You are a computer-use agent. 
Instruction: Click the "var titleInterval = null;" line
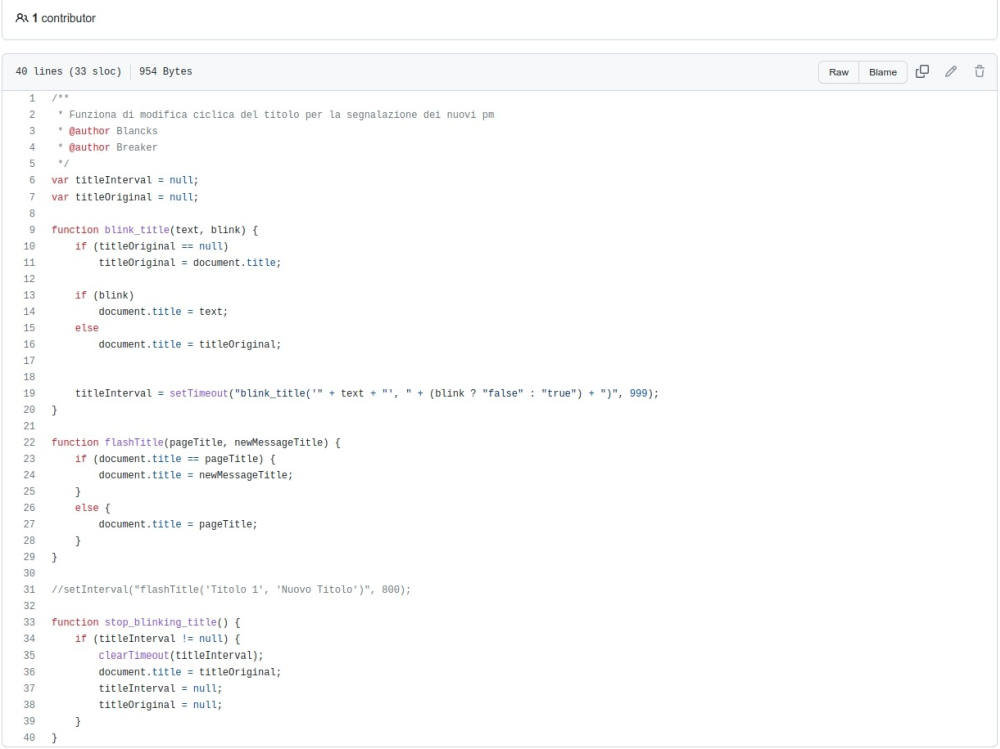pos(125,181)
